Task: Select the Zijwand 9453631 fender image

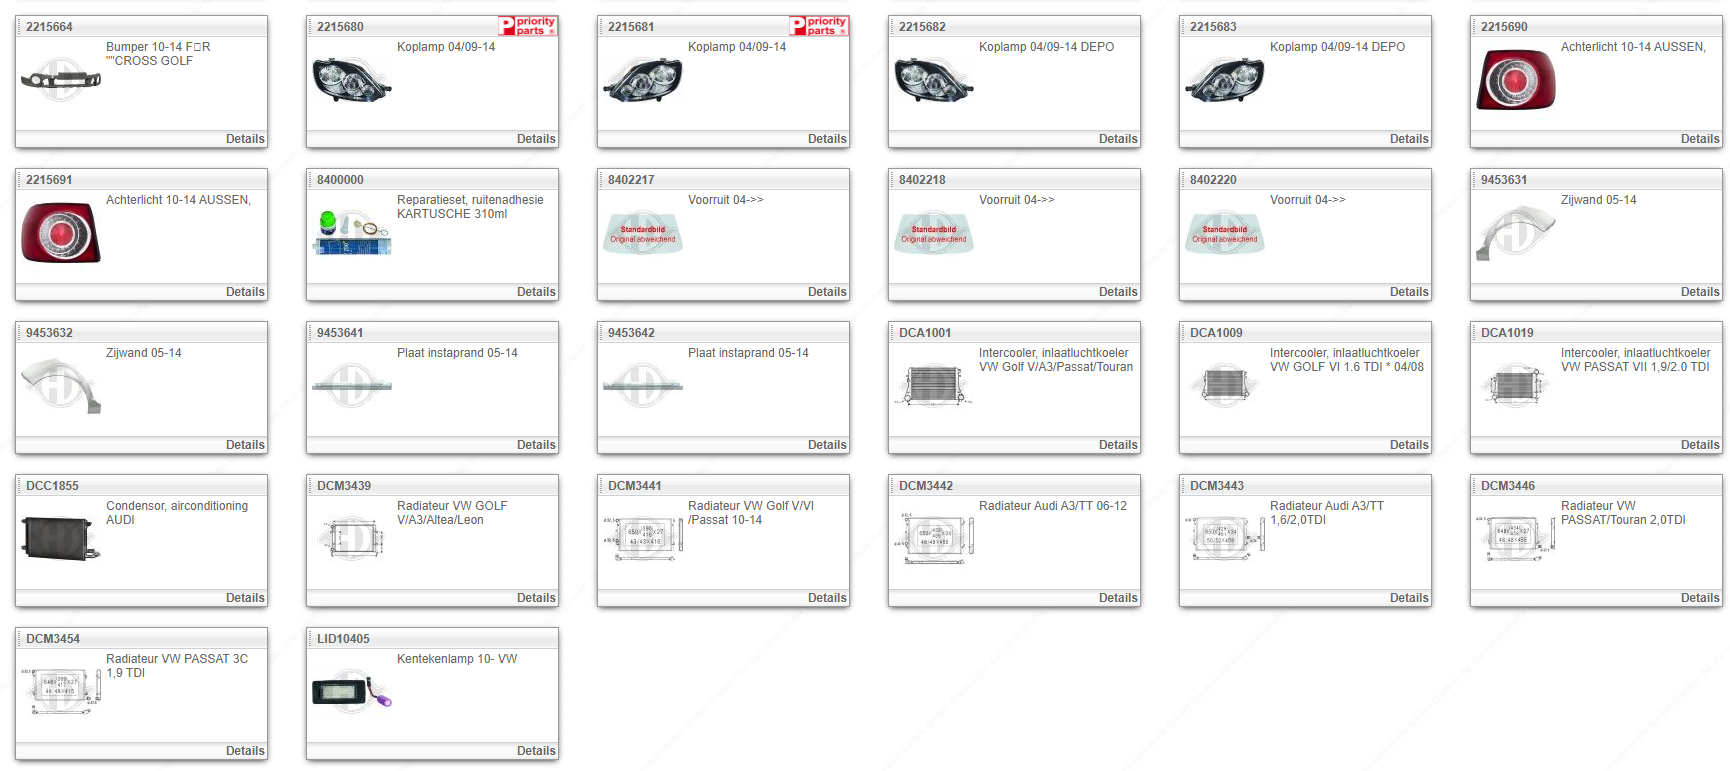Action: click(x=1515, y=233)
